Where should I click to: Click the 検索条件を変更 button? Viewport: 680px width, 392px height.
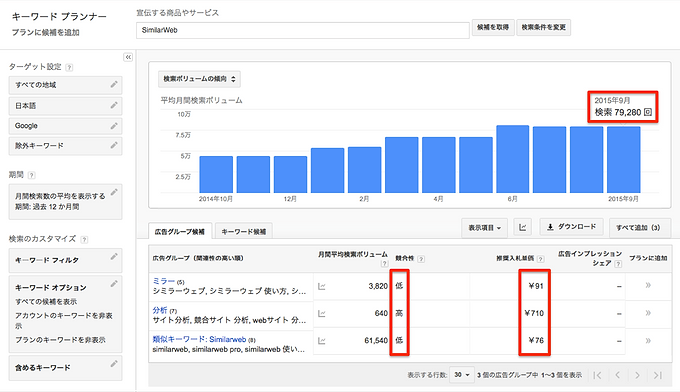point(543,27)
